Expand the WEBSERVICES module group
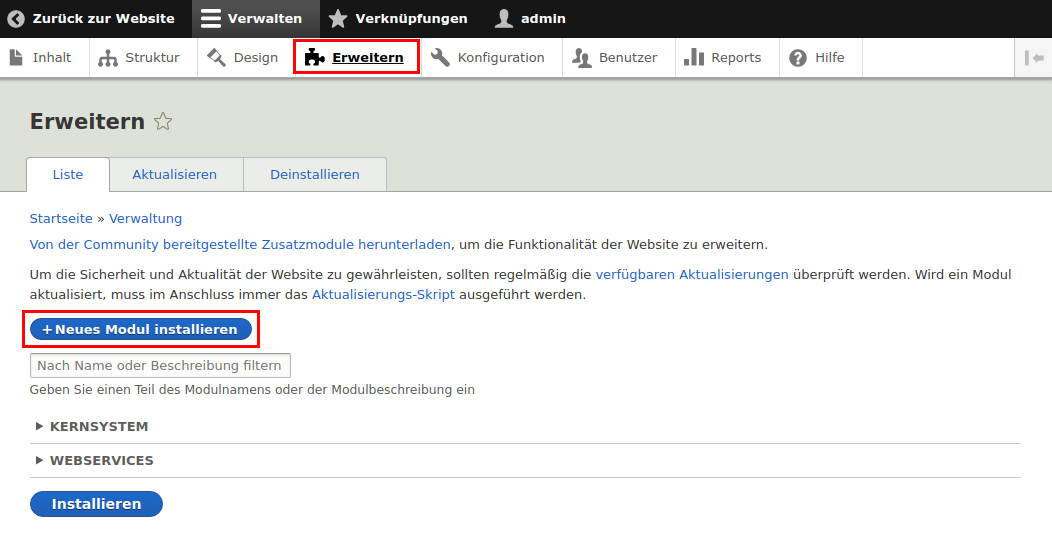The width and height of the screenshot is (1052, 551). (x=101, y=461)
